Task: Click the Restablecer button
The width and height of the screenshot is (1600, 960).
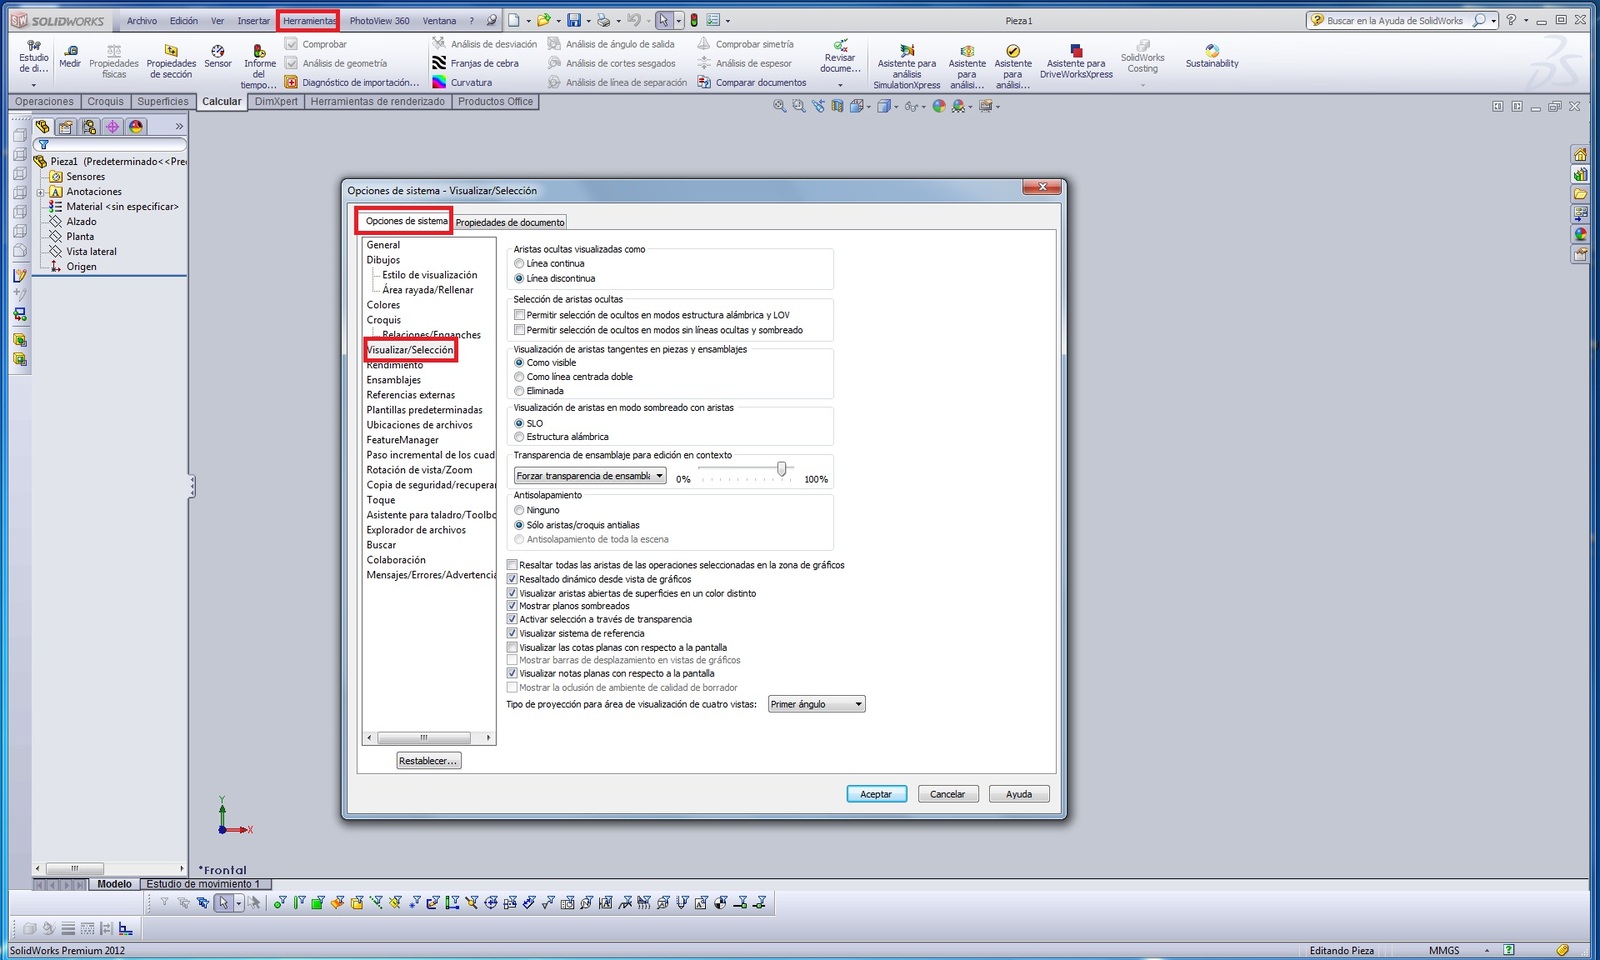Action: (428, 761)
